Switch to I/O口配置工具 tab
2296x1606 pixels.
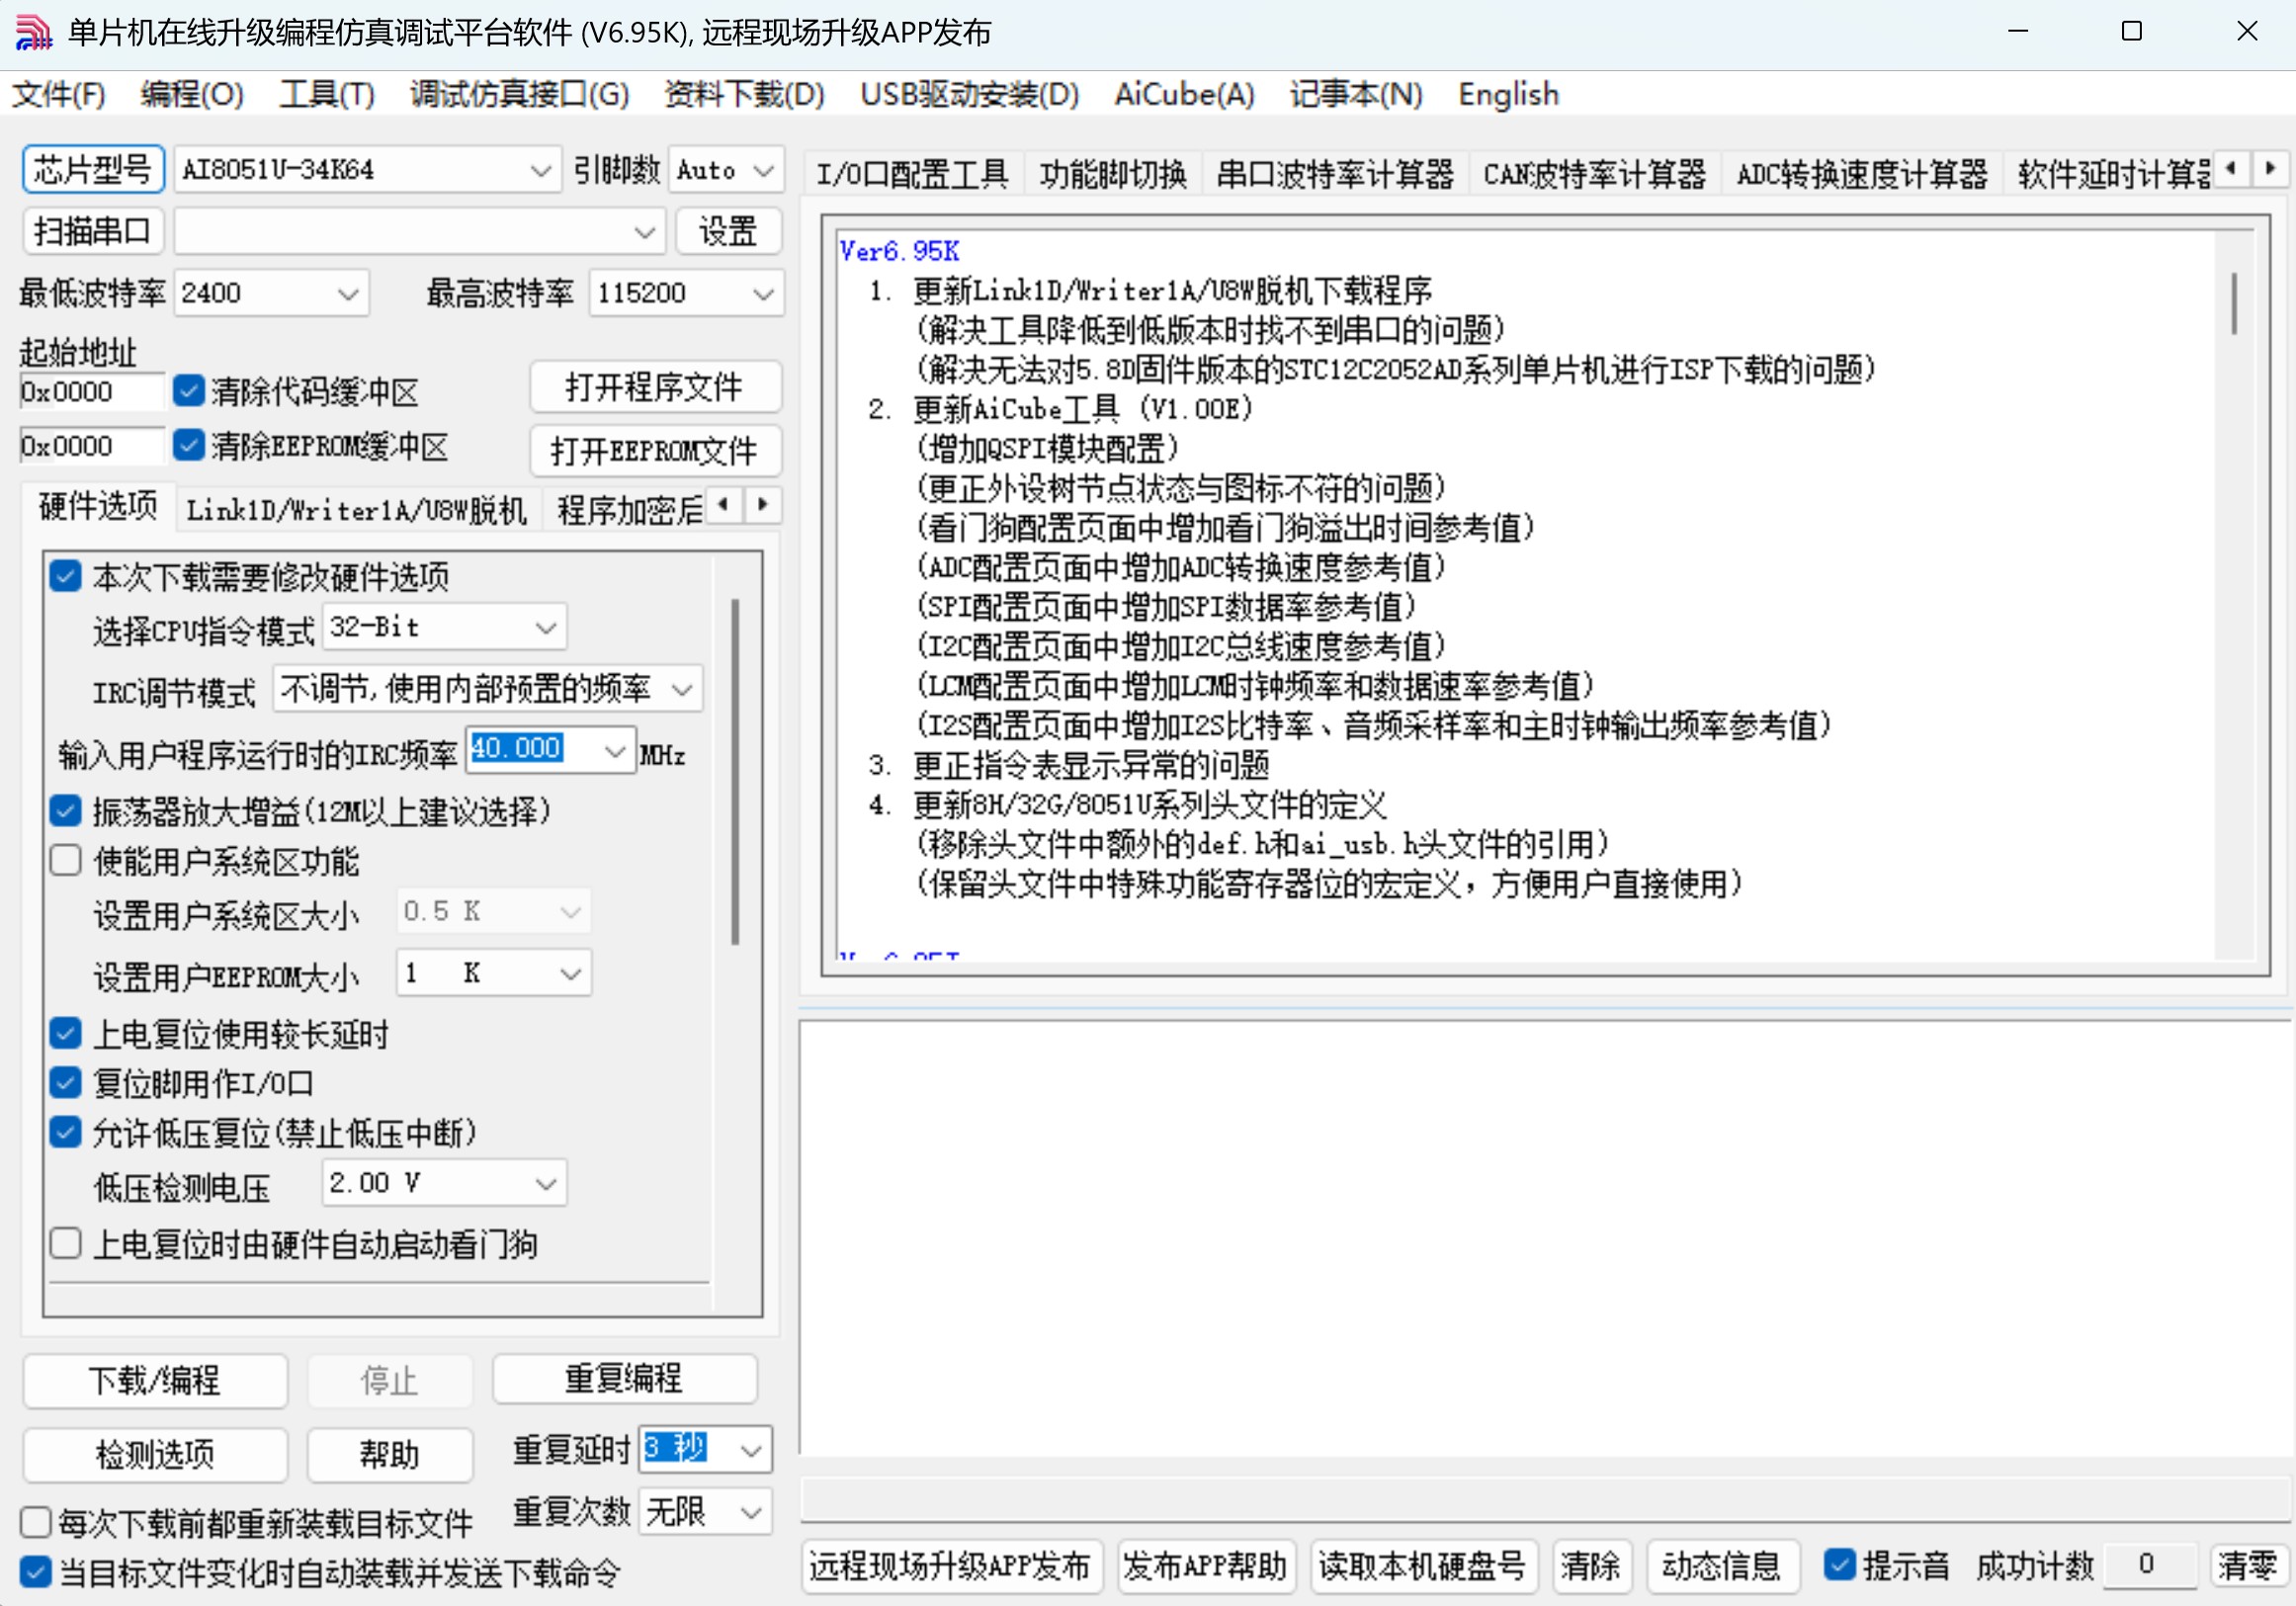point(912,174)
